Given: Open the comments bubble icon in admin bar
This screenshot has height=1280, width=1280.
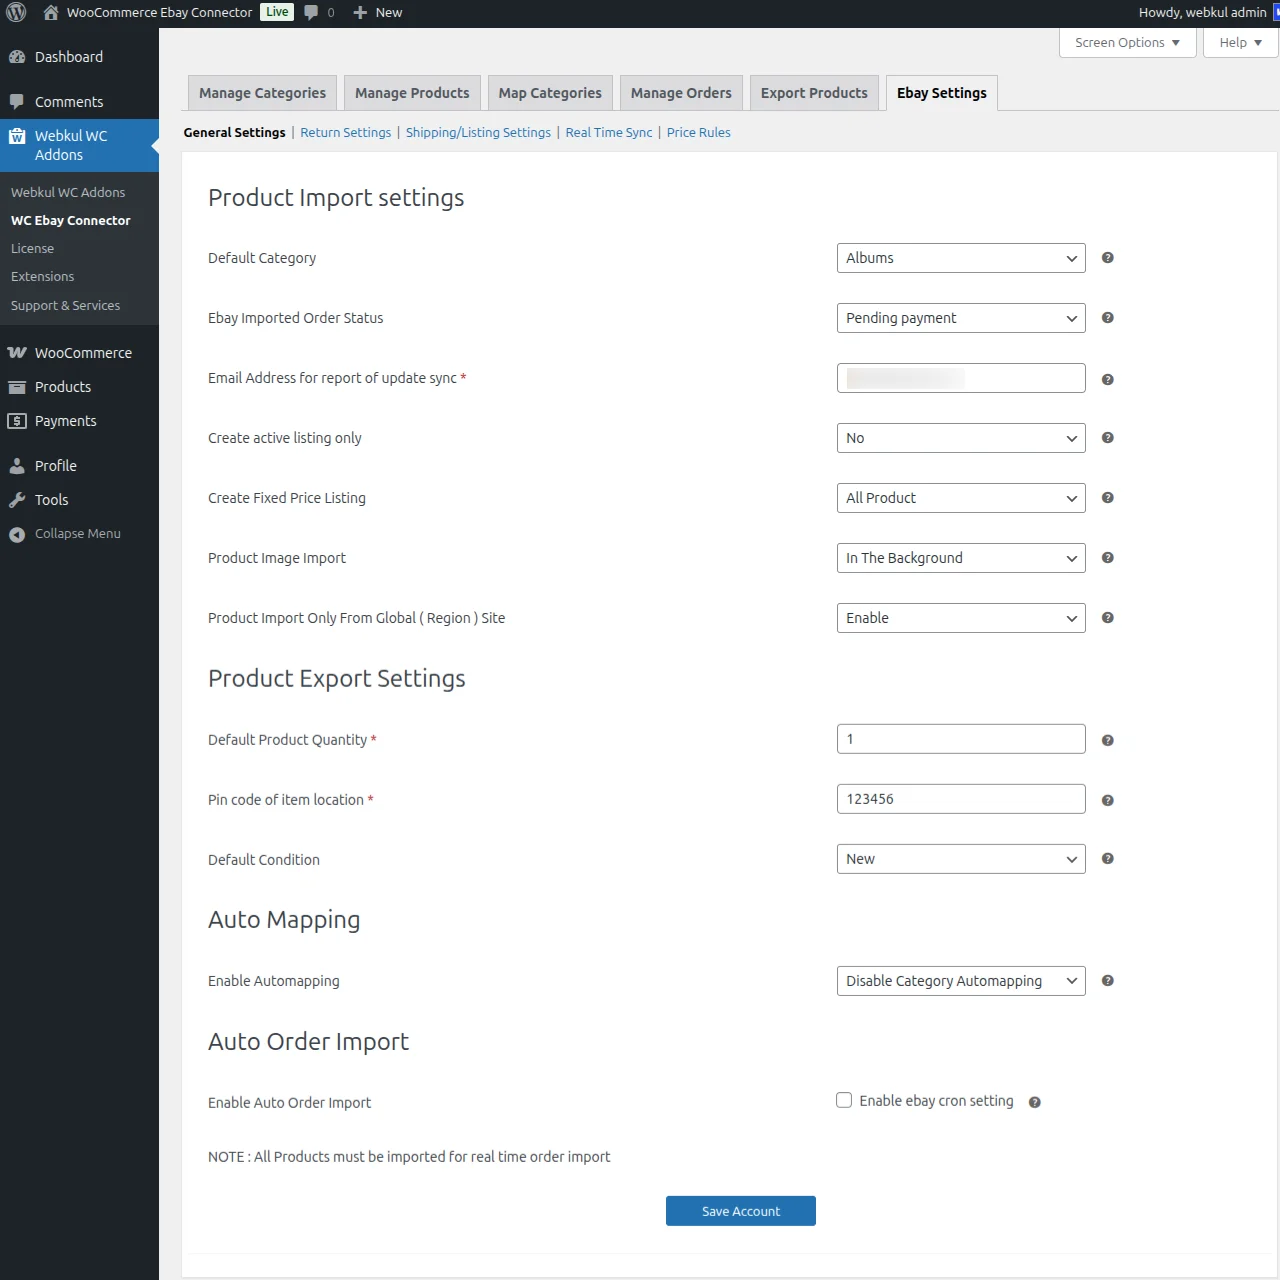Looking at the screenshot, I should [x=311, y=13].
